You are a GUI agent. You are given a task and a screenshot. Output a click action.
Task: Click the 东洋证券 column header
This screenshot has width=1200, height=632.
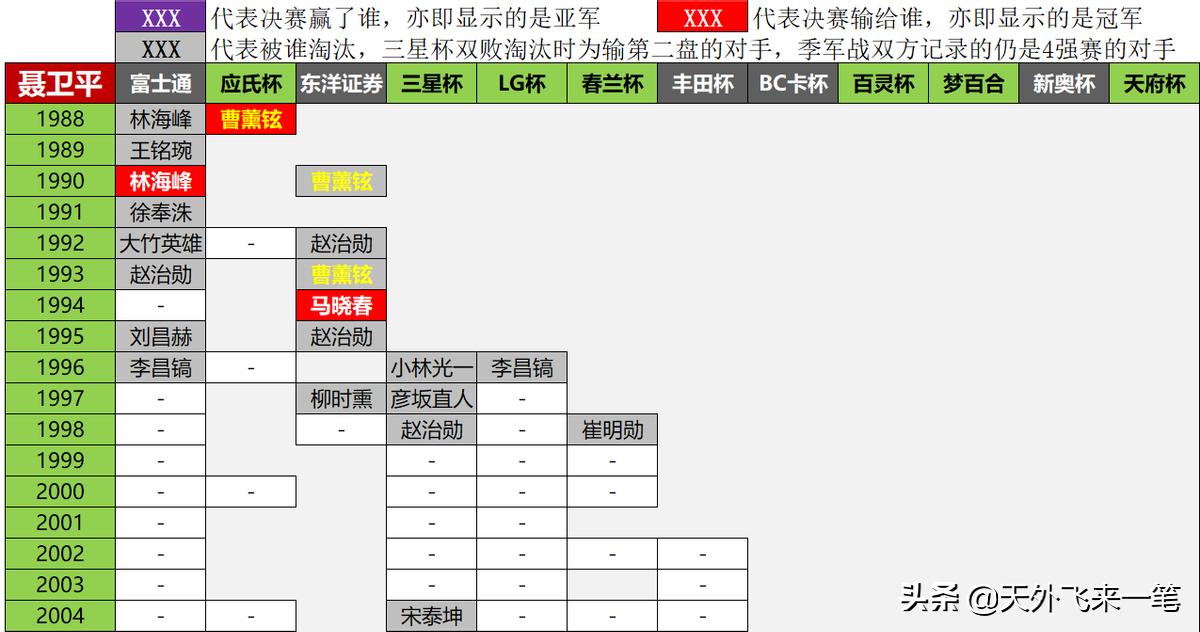pos(340,84)
